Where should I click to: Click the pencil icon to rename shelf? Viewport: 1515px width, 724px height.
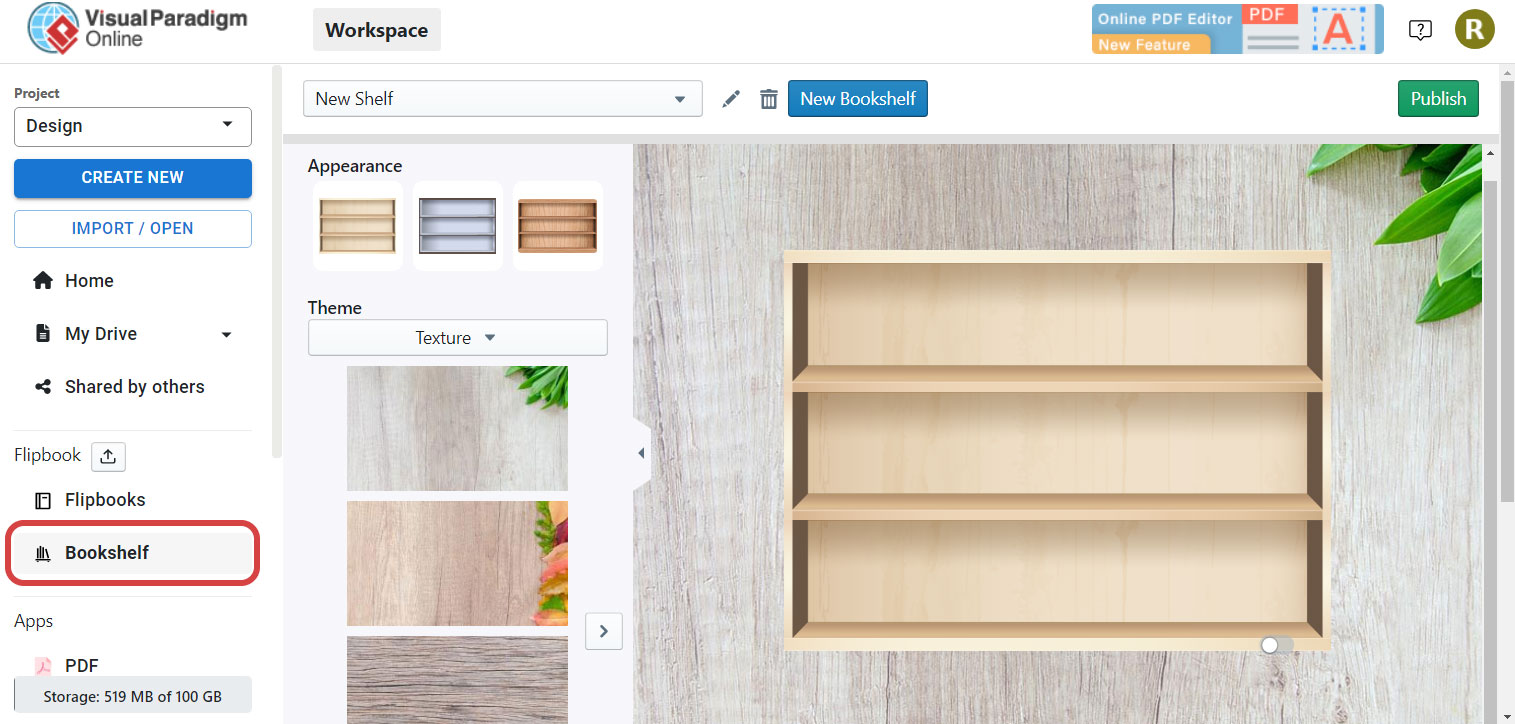click(x=731, y=99)
